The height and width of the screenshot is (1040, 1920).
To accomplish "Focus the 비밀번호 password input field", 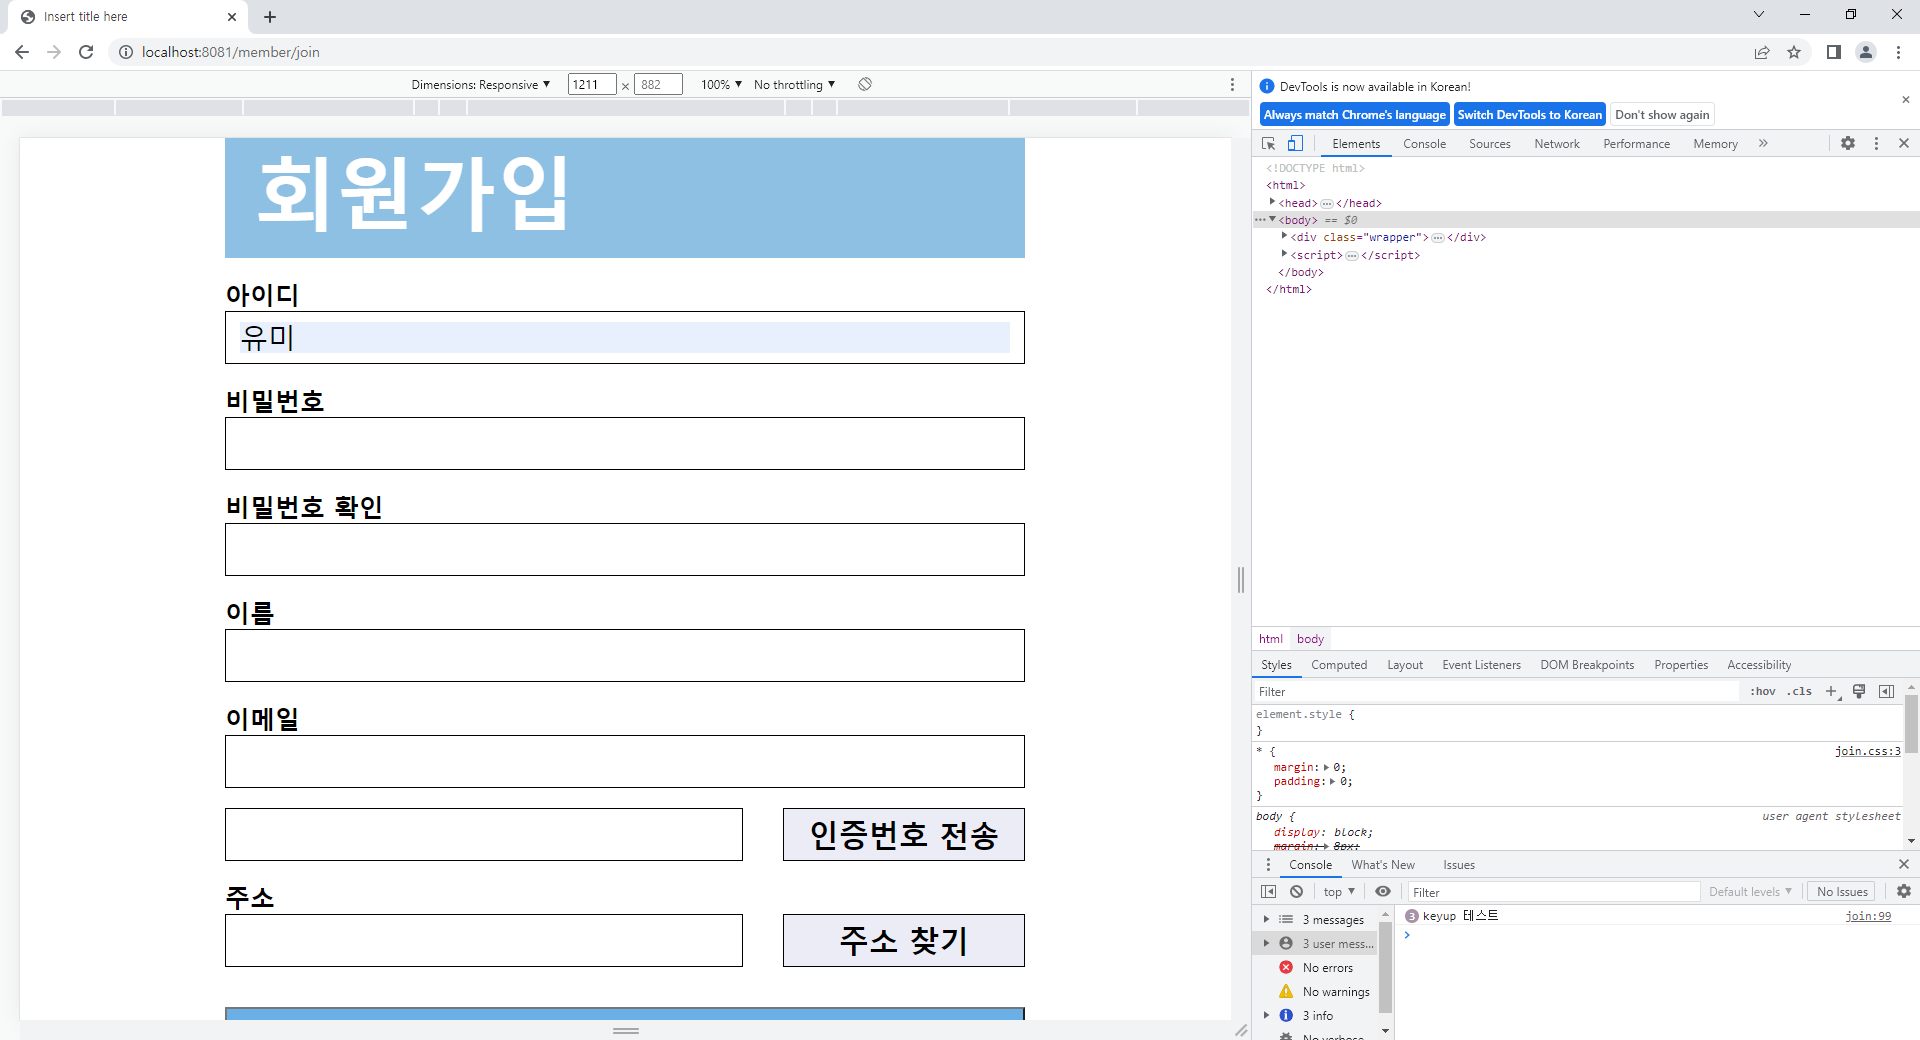I will 625,444.
